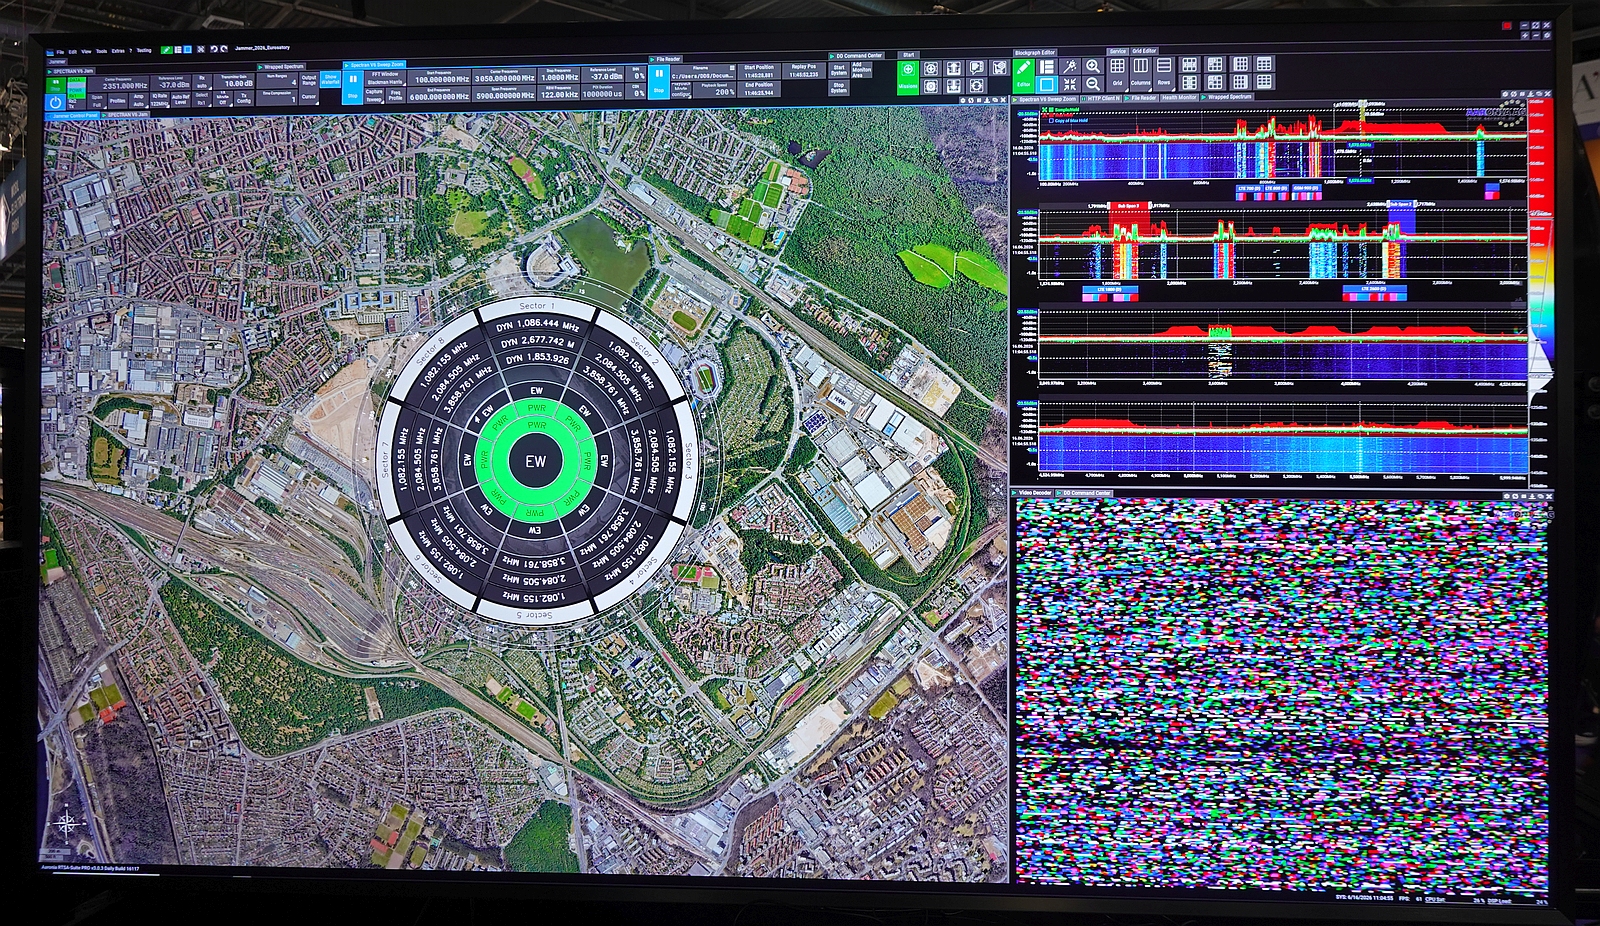Switch to the Grid Editor tab
1600x926 pixels.
pos(1144,51)
